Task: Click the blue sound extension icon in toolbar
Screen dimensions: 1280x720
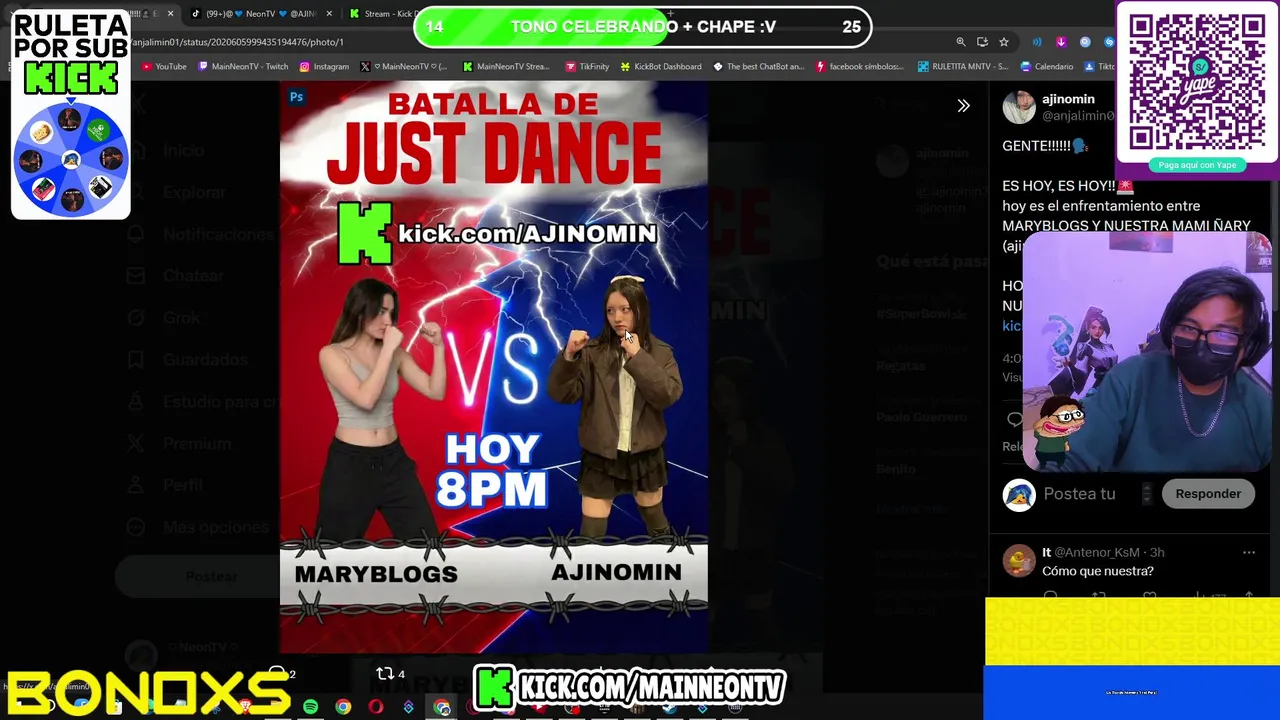Action: [1036, 42]
